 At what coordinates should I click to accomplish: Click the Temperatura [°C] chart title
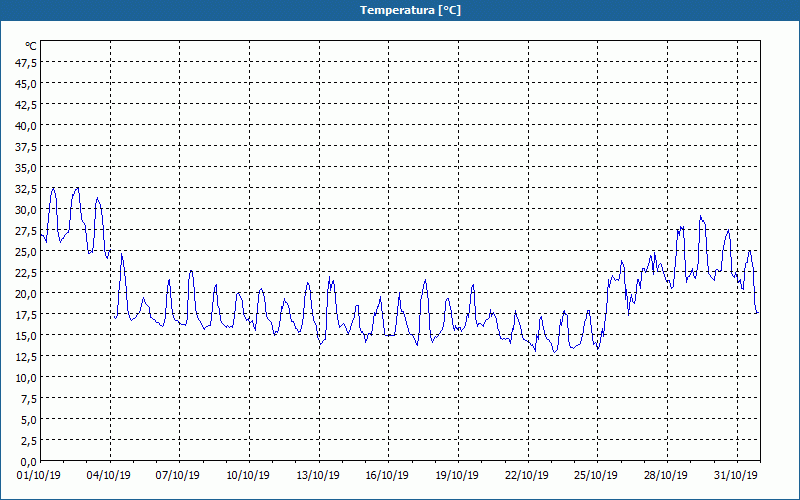tap(410, 10)
